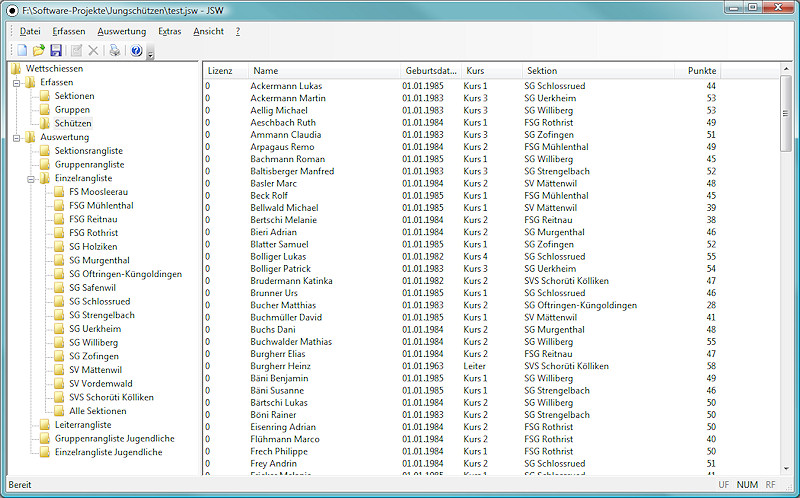Select SG Zofingen in the tree

point(93,356)
